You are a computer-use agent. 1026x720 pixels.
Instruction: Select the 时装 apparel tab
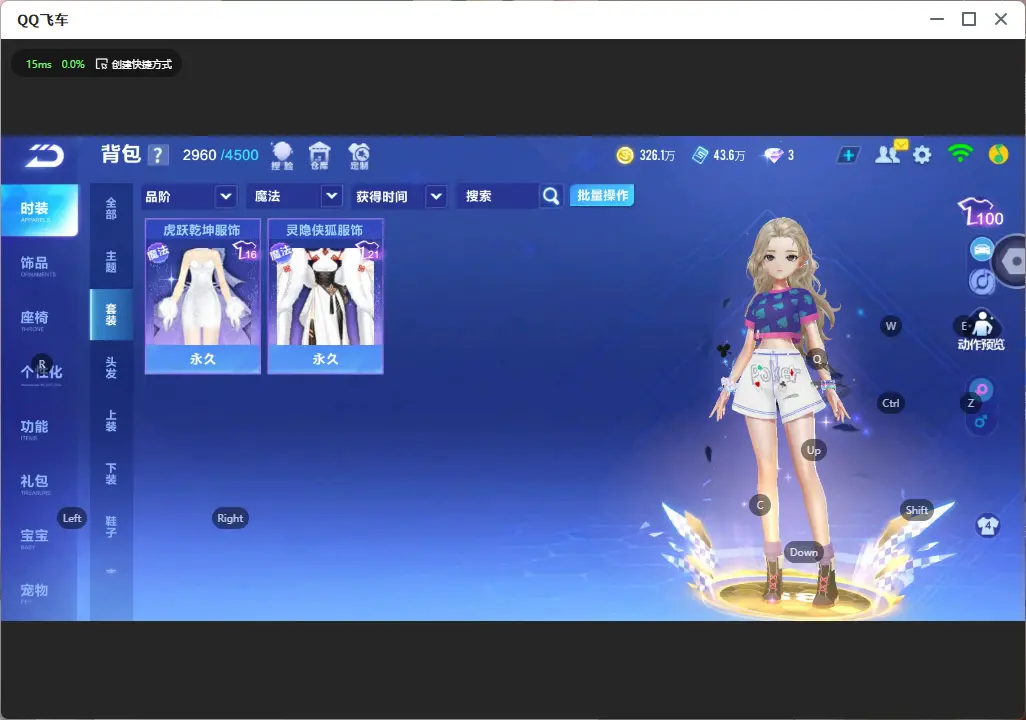pos(39,210)
